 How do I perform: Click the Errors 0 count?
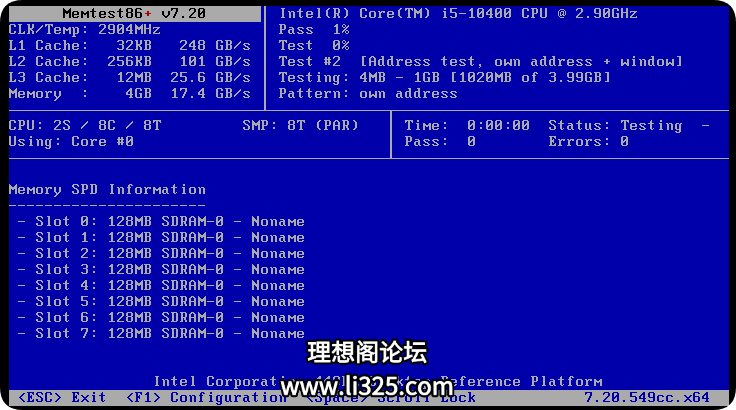point(589,141)
